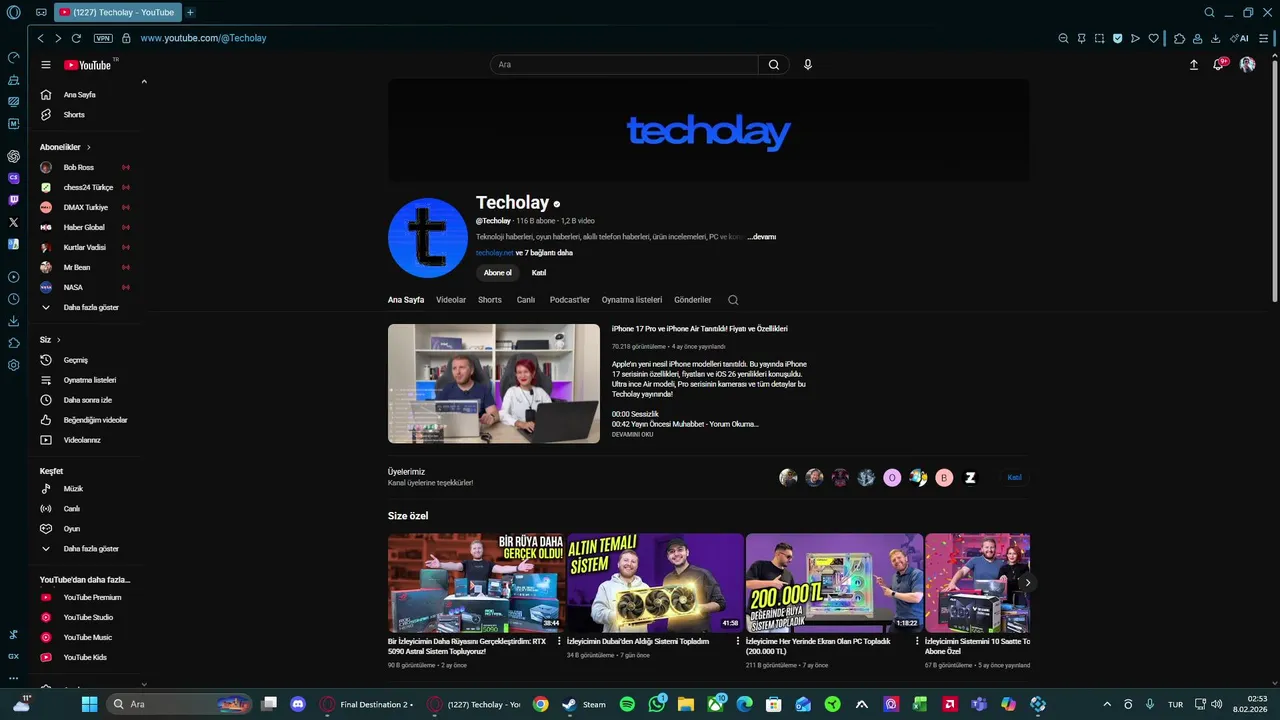This screenshot has width=1280, height=720.
Task: Open the Easy Setup sliders icon
Action: 1264,38
